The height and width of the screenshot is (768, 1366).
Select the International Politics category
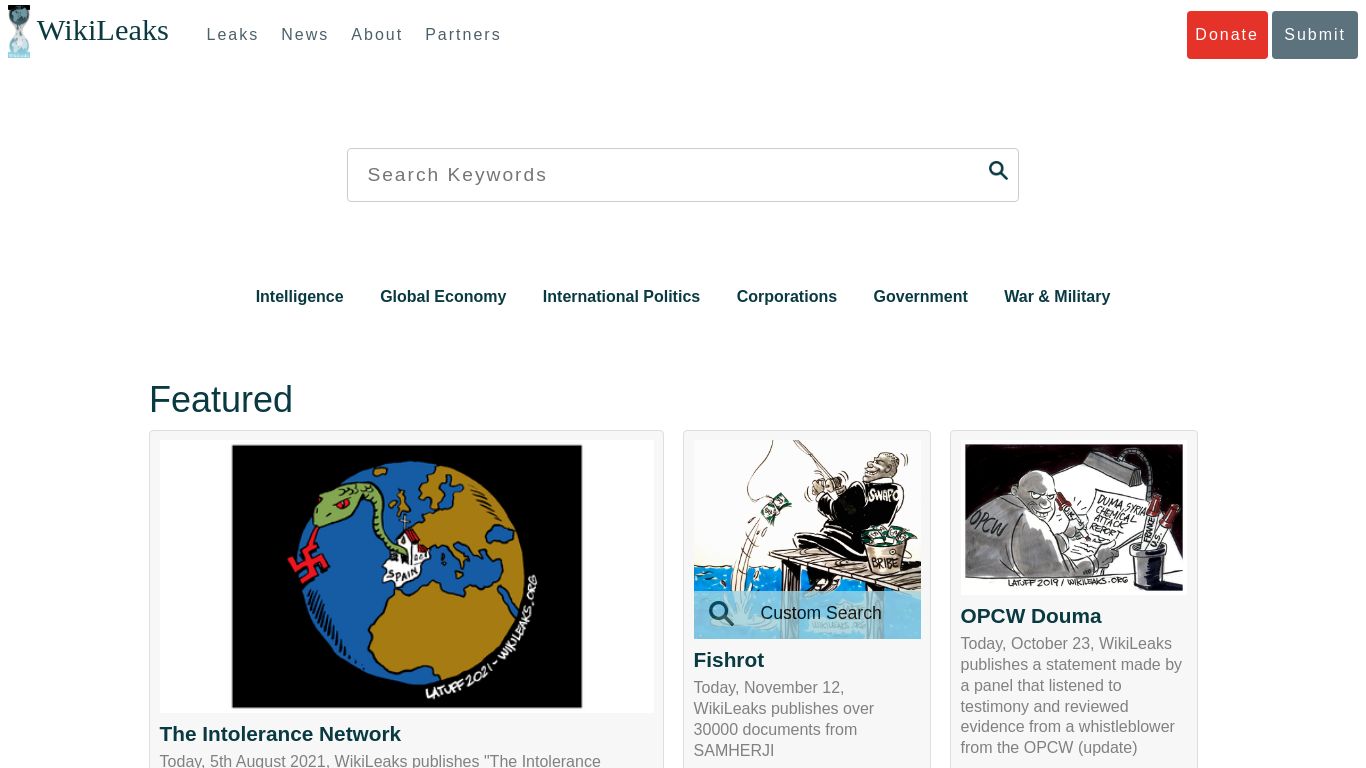[621, 297]
